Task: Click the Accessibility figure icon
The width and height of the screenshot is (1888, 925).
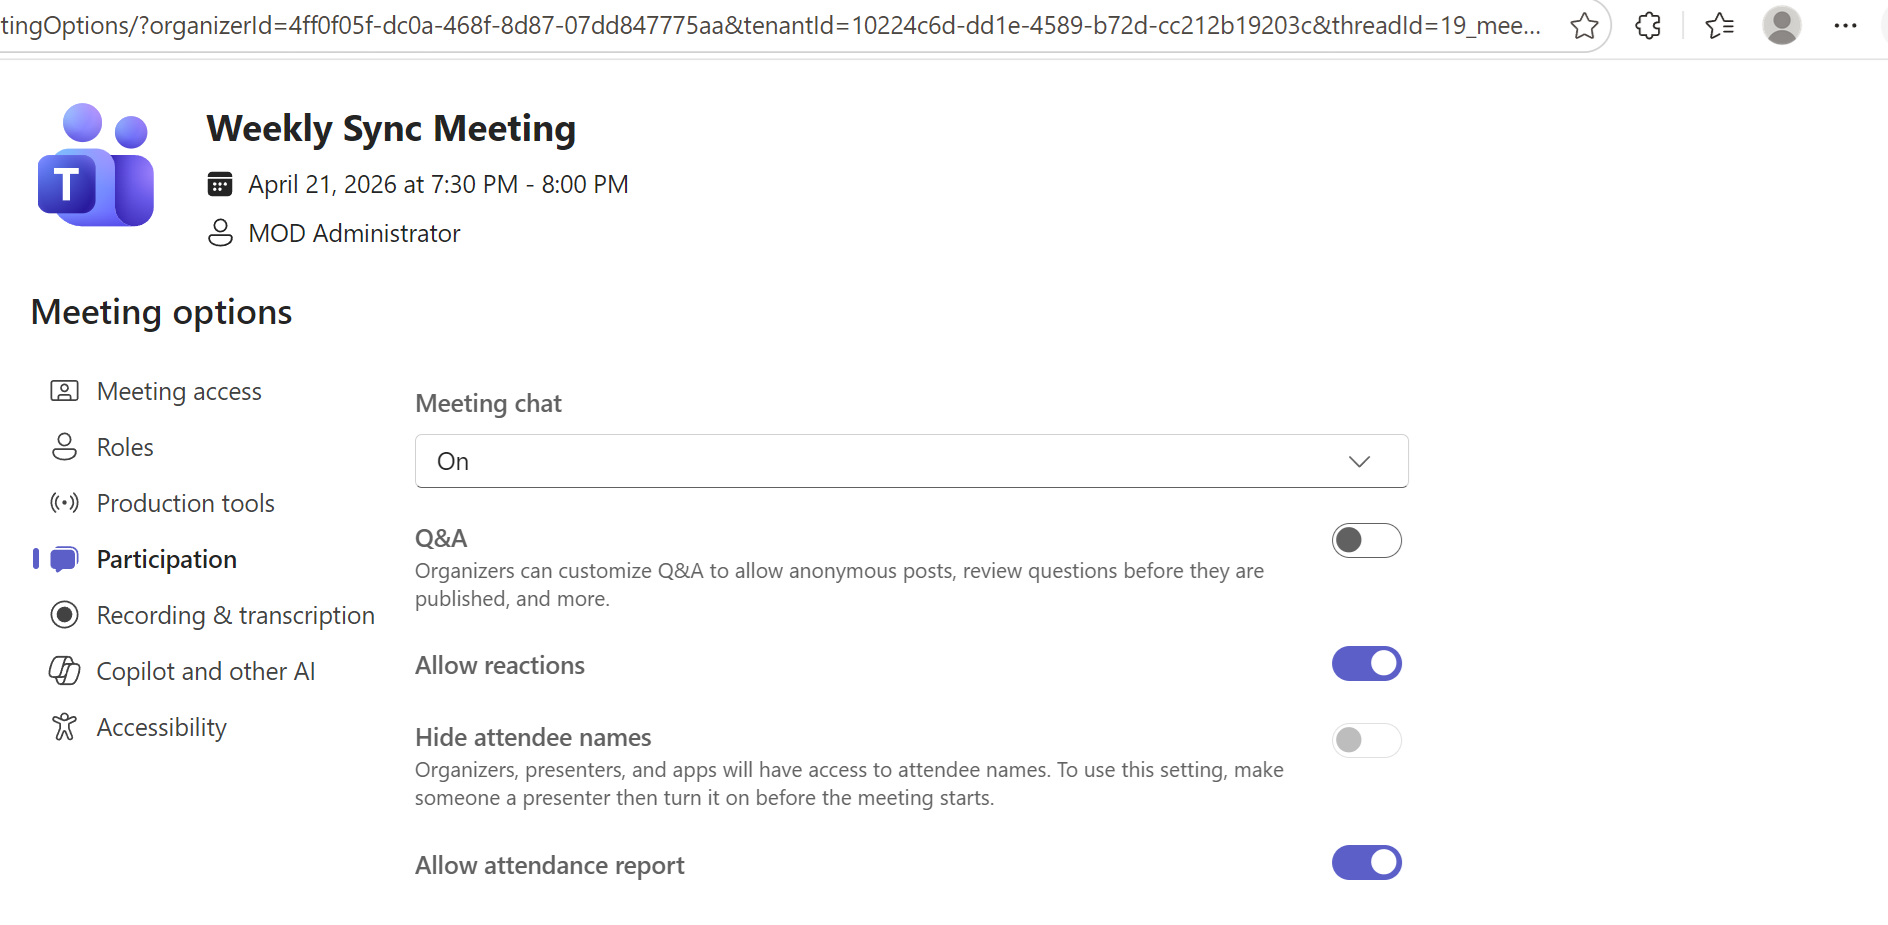Action: pyautogui.click(x=64, y=727)
